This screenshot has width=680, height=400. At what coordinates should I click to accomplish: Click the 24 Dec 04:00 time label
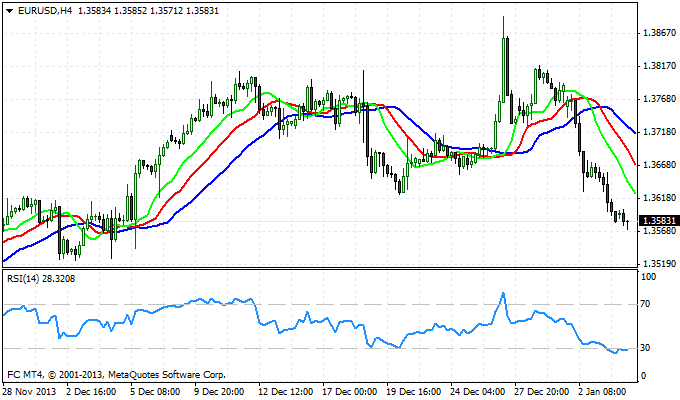[478, 391]
